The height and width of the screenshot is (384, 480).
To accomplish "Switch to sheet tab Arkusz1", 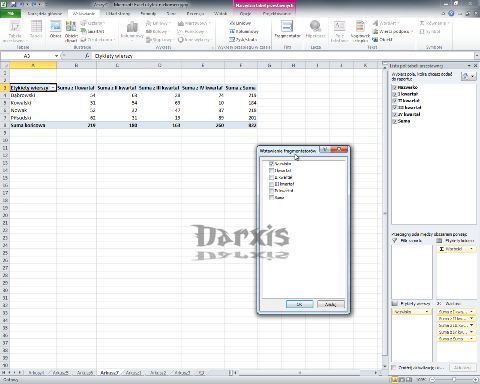I will click(133, 373).
